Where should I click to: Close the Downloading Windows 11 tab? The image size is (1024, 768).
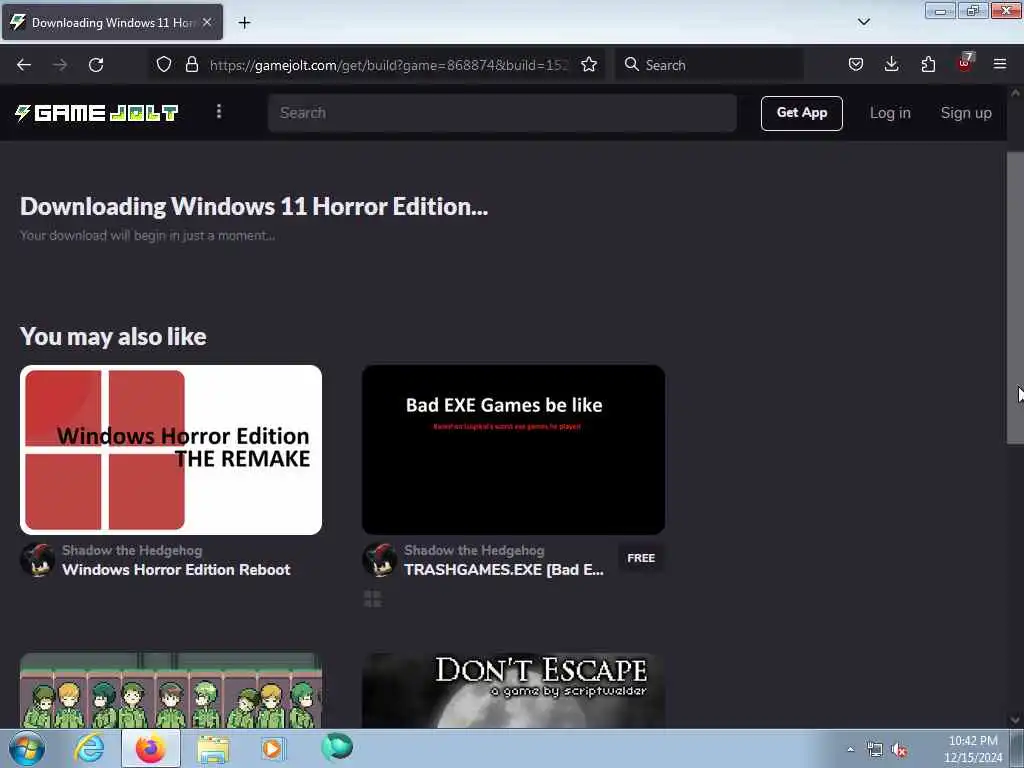207,22
